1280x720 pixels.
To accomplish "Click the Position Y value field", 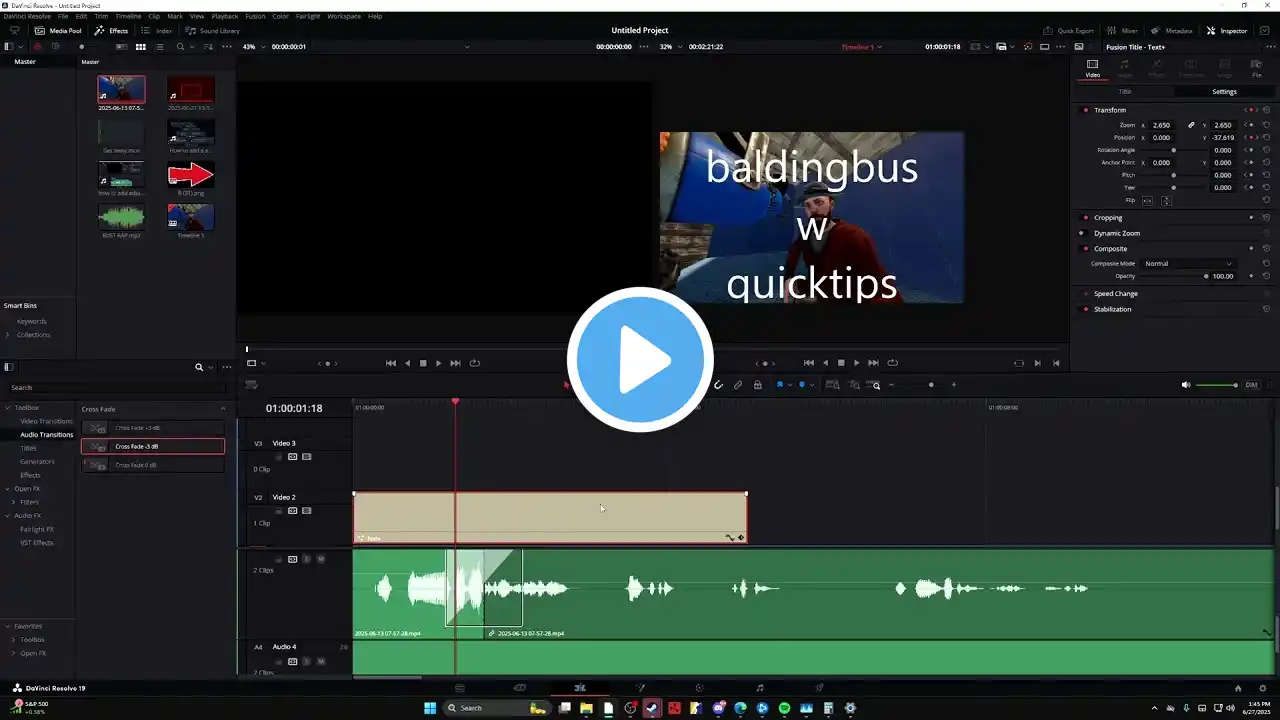I will pos(1222,137).
